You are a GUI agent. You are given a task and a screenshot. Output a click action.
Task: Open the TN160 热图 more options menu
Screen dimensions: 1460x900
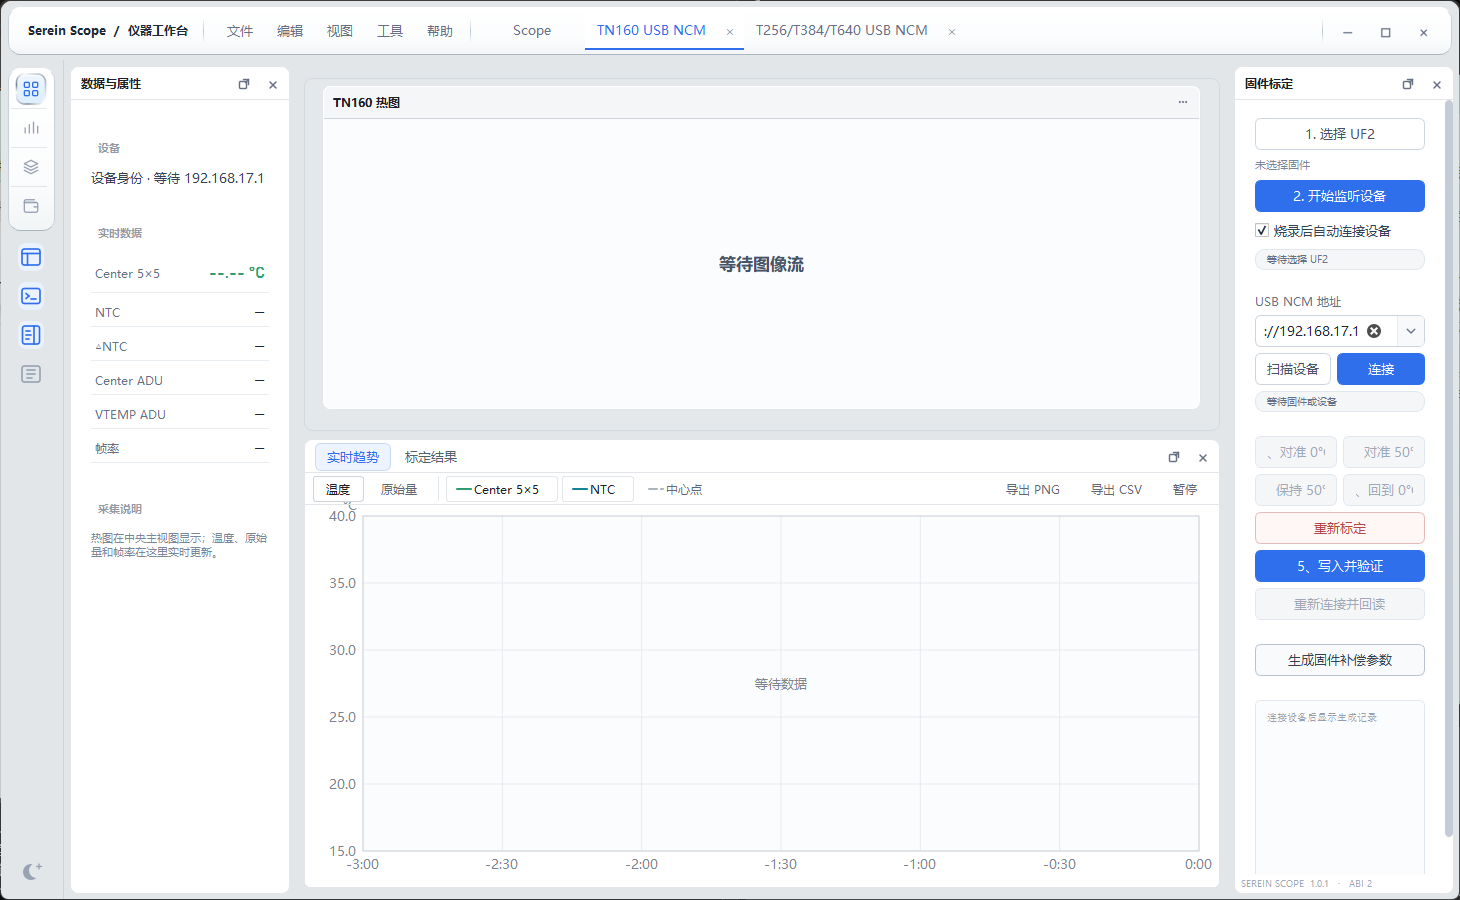coord(1183,102)
